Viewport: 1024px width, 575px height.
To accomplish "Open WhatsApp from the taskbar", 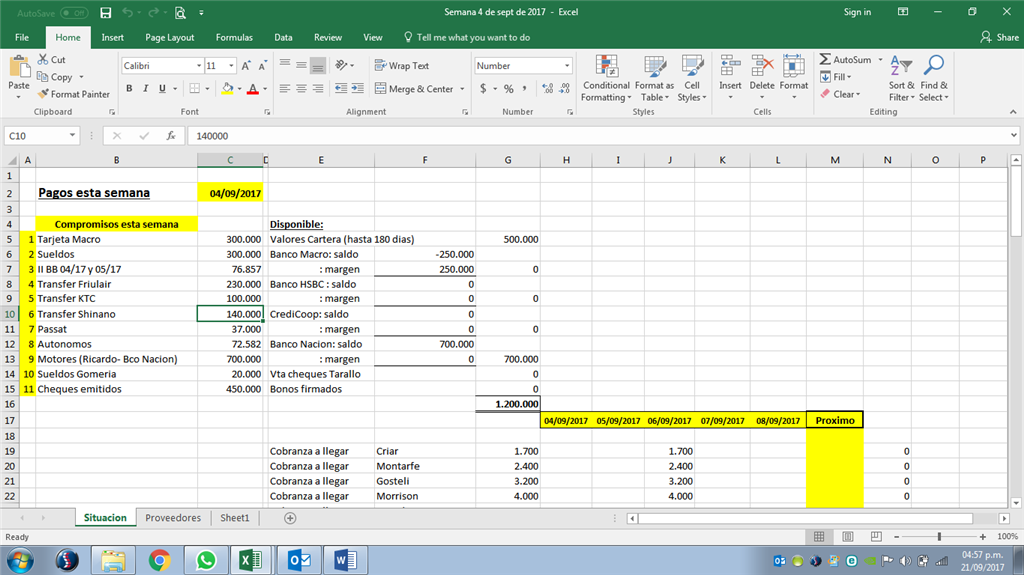I will (x=204, y=560).
